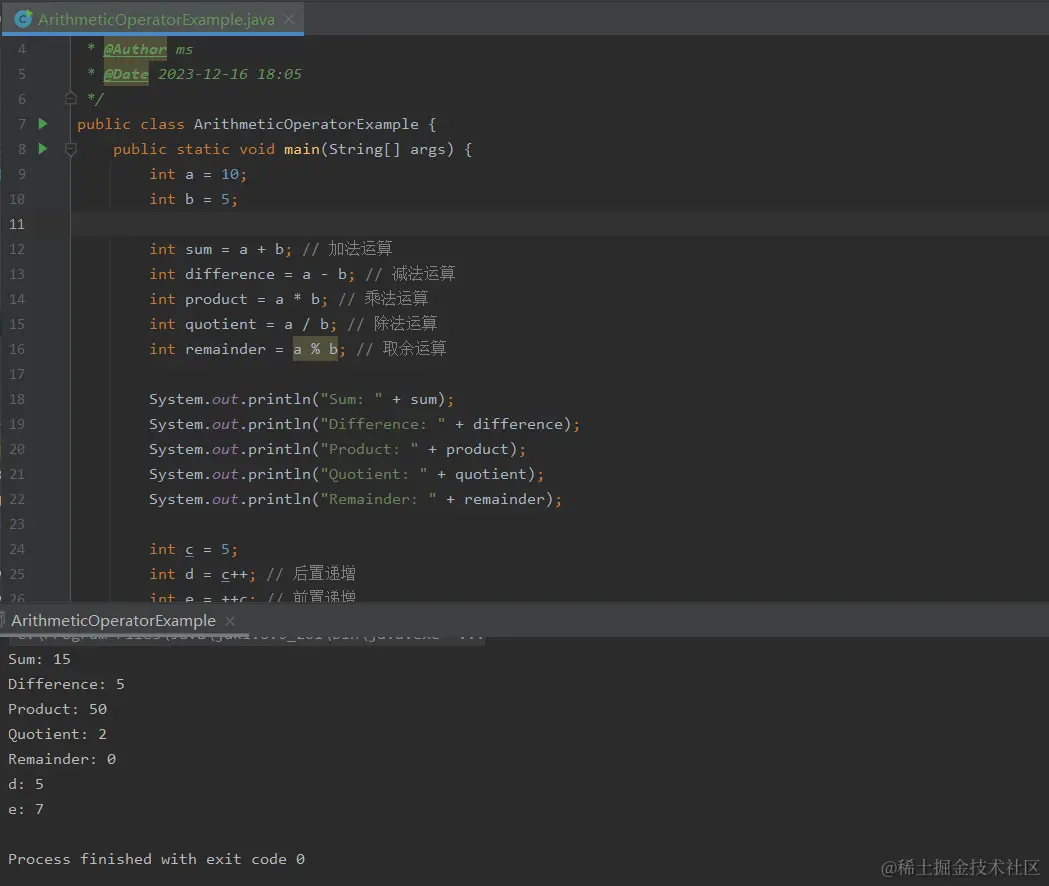Place cursor on empty line 11

click(x=559, y=224)
